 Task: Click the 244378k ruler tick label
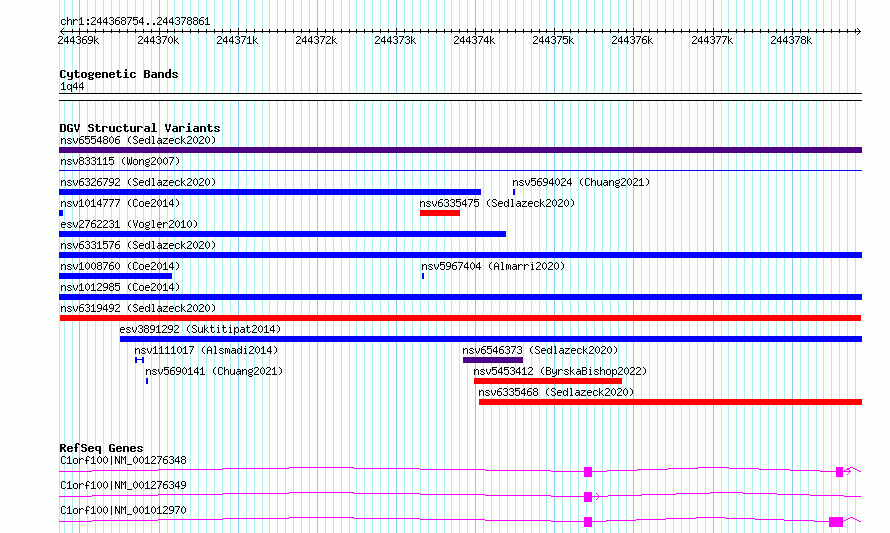click(791, 40)
